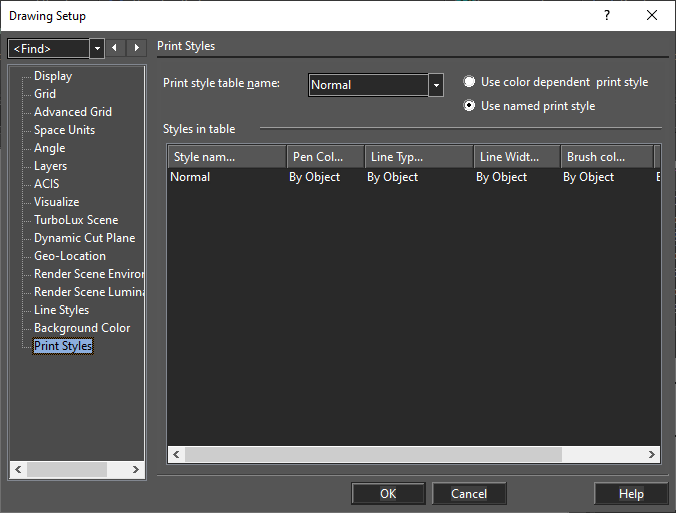Select Grid in the settings tree
Screen dimensions: 676x513
(45, 94)
